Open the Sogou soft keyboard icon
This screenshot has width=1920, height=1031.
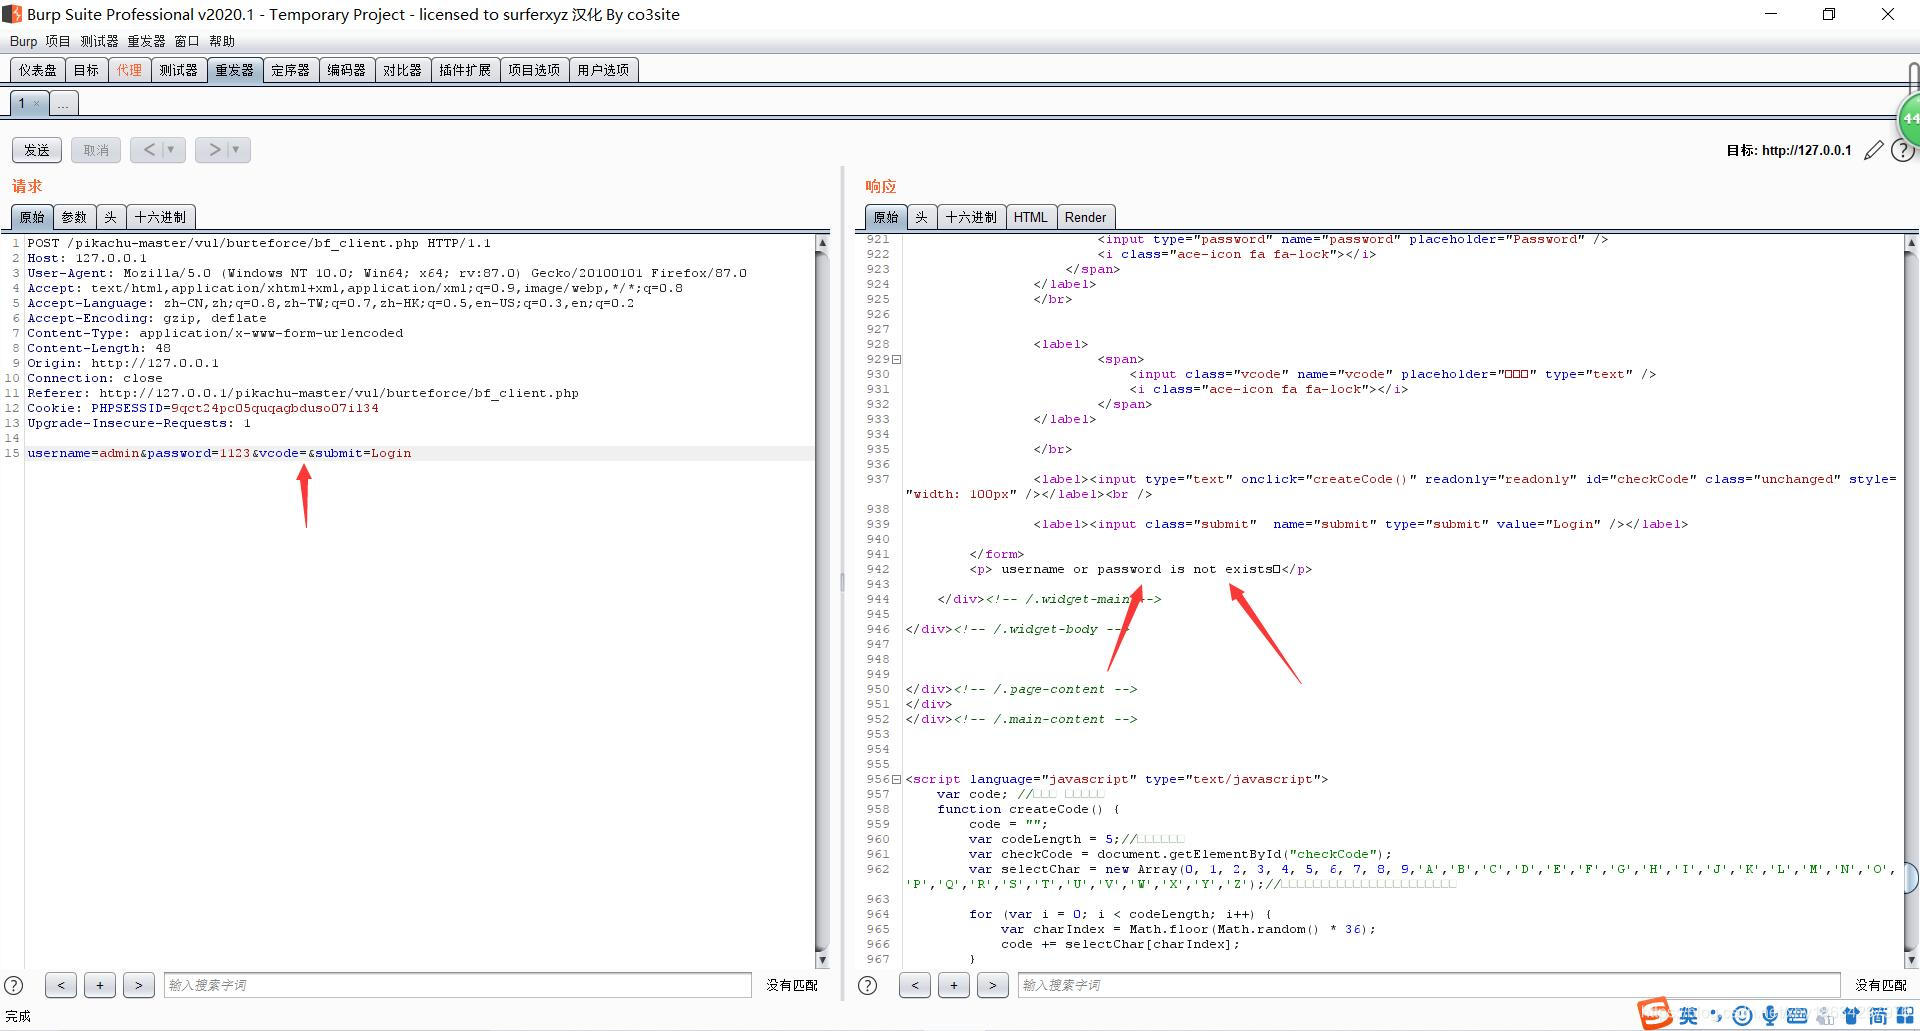click(x=1797, y=1016)
